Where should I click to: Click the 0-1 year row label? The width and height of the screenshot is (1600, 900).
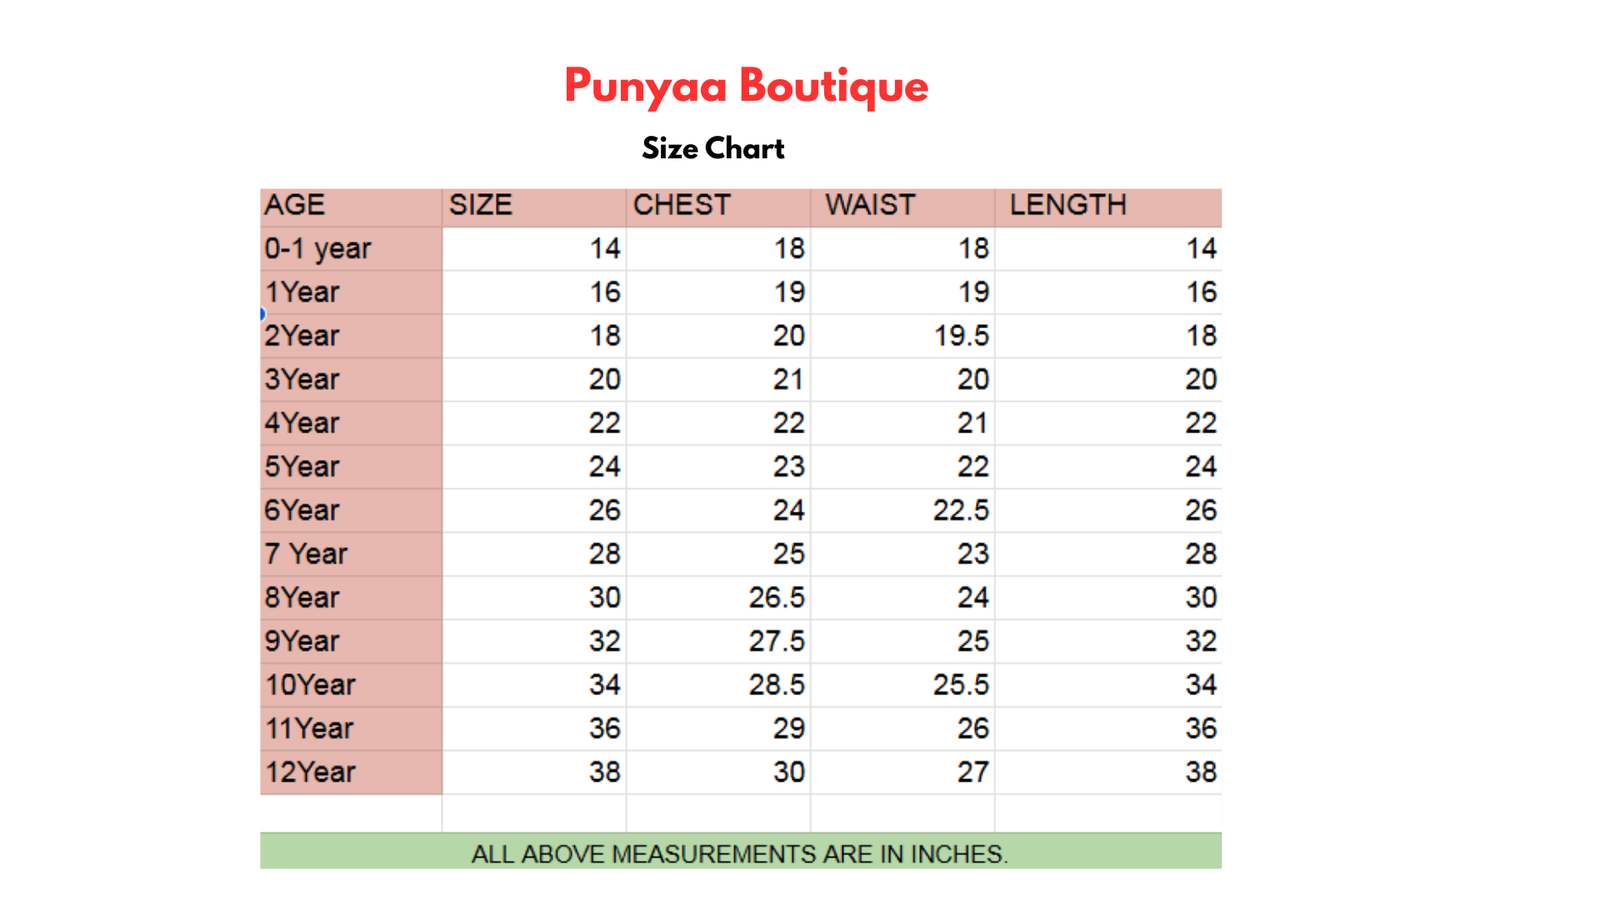[318, 249]
